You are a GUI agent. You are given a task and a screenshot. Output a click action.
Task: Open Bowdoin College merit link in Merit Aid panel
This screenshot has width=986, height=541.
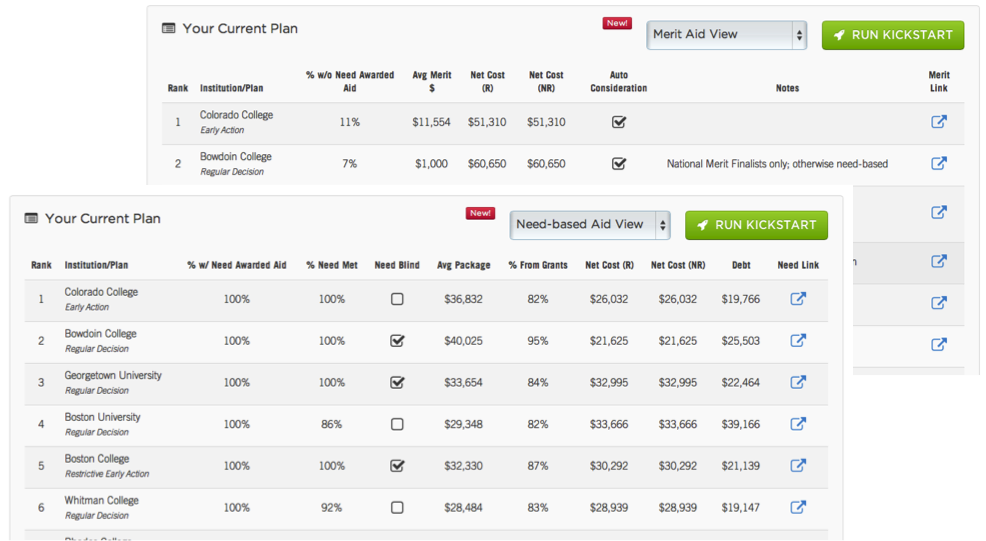tap(939, 163)
